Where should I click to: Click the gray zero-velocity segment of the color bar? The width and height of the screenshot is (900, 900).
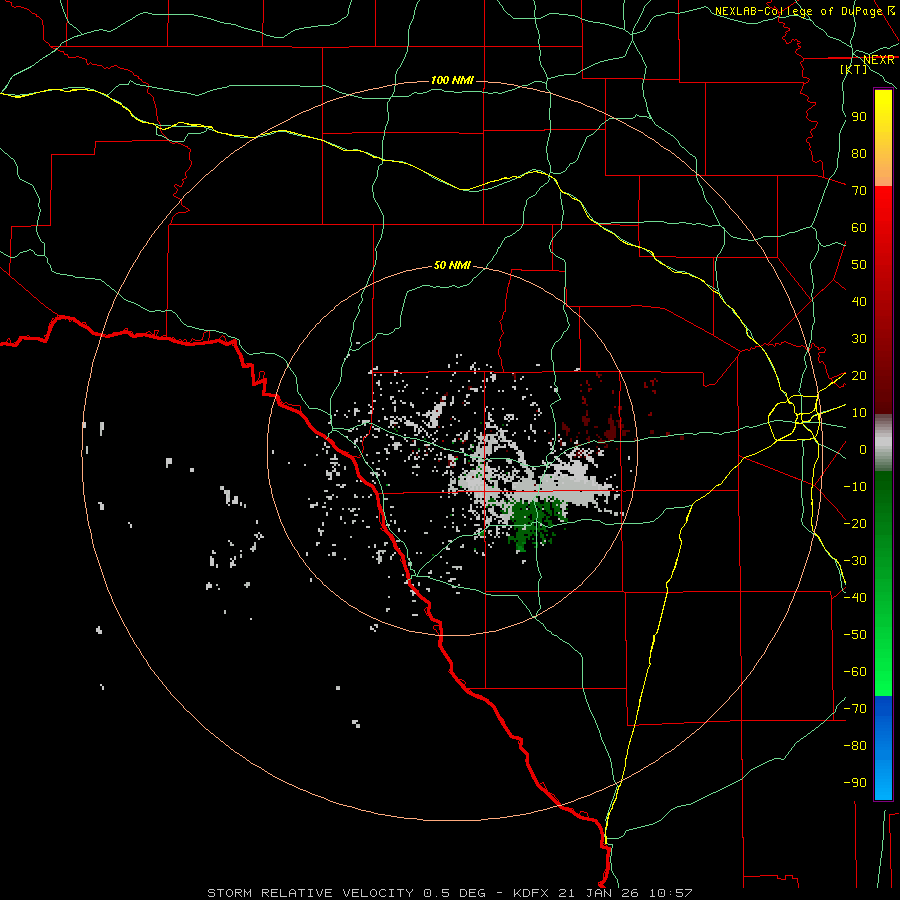883,443
